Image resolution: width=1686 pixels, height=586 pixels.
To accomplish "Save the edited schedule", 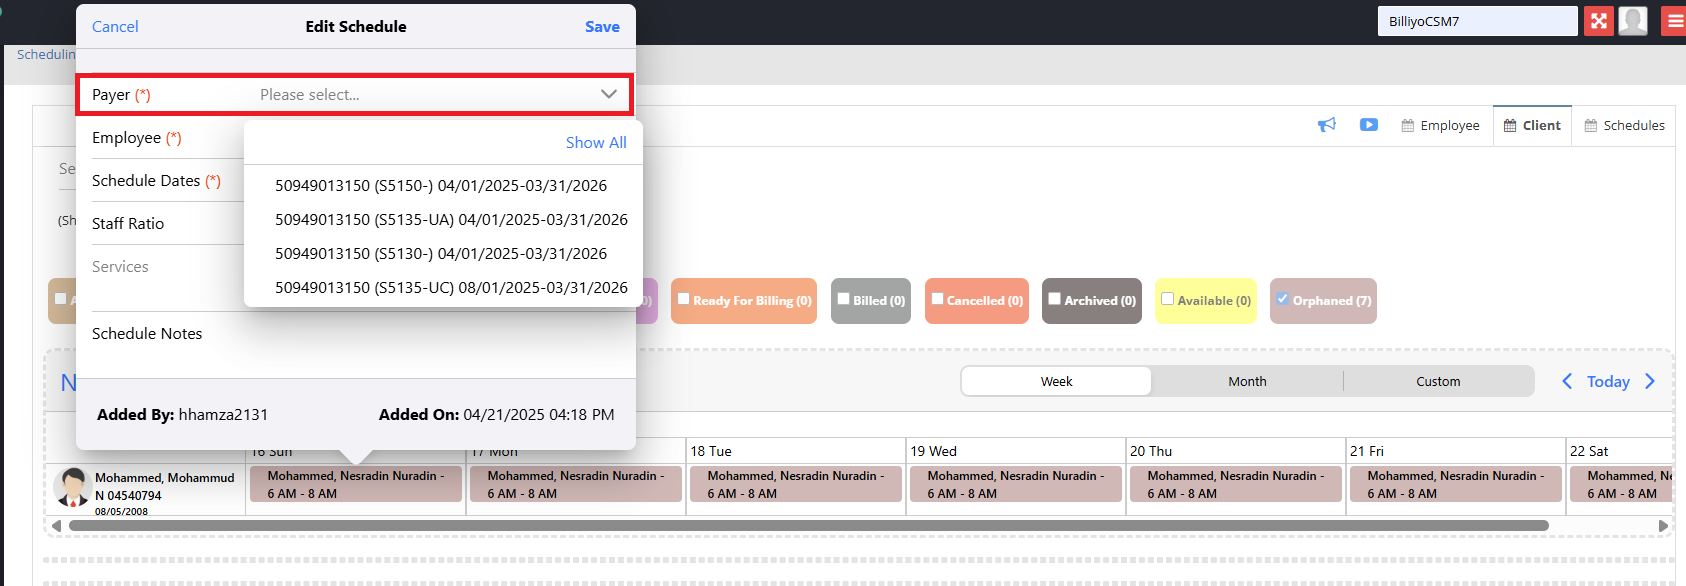I will [x=602, y=27].
